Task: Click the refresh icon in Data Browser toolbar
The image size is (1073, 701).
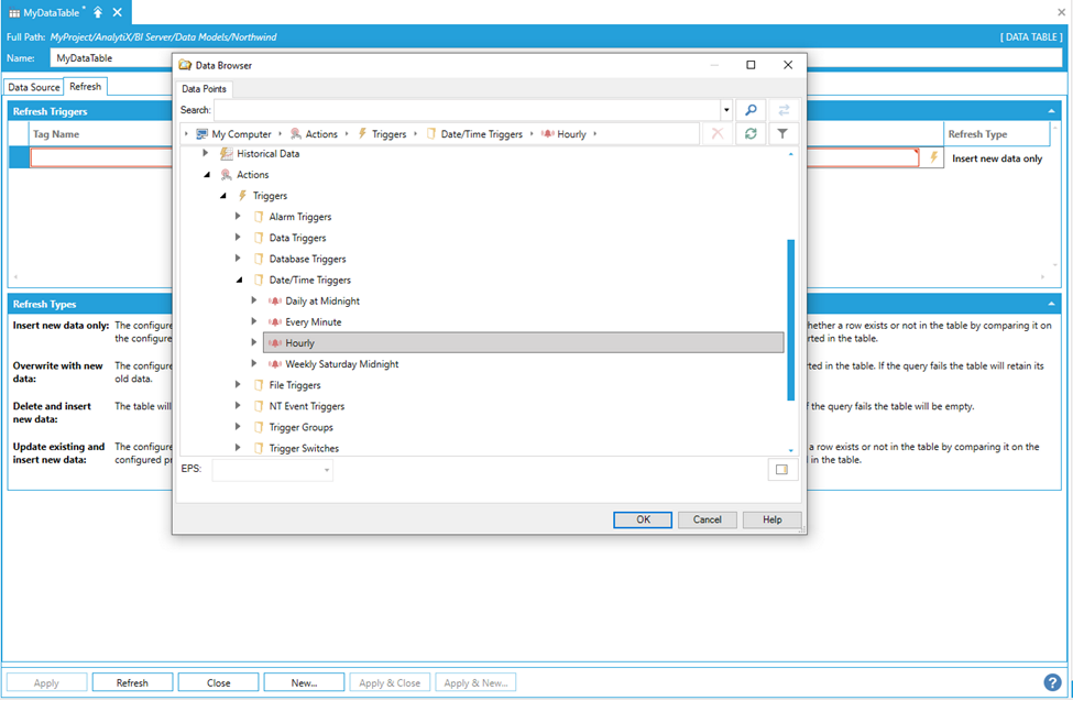Action: [x=750, y=134]
